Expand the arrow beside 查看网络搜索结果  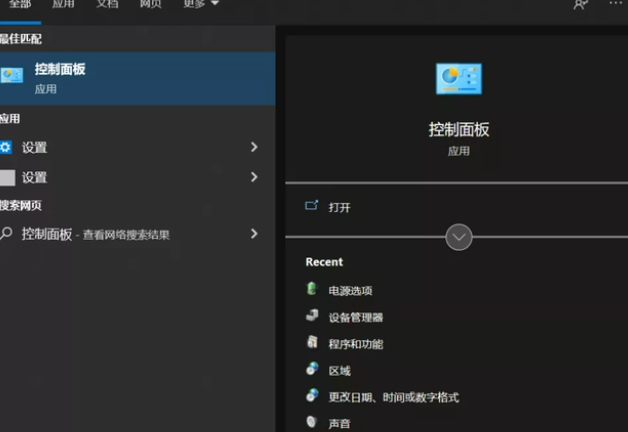[x=254, y=234]
